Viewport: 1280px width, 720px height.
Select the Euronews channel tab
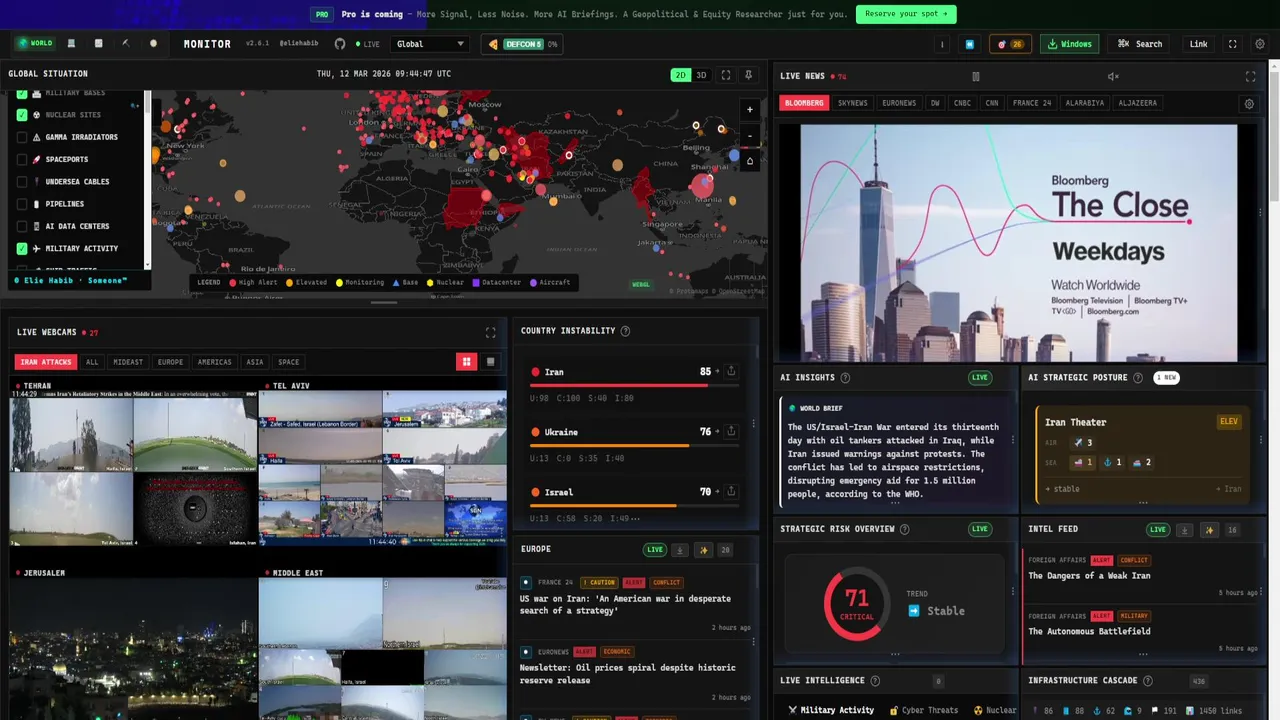tap(899, 103)
